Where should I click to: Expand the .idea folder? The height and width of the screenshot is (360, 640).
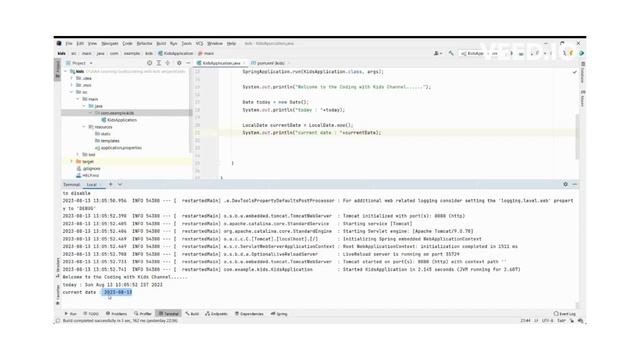coord(72,78)
